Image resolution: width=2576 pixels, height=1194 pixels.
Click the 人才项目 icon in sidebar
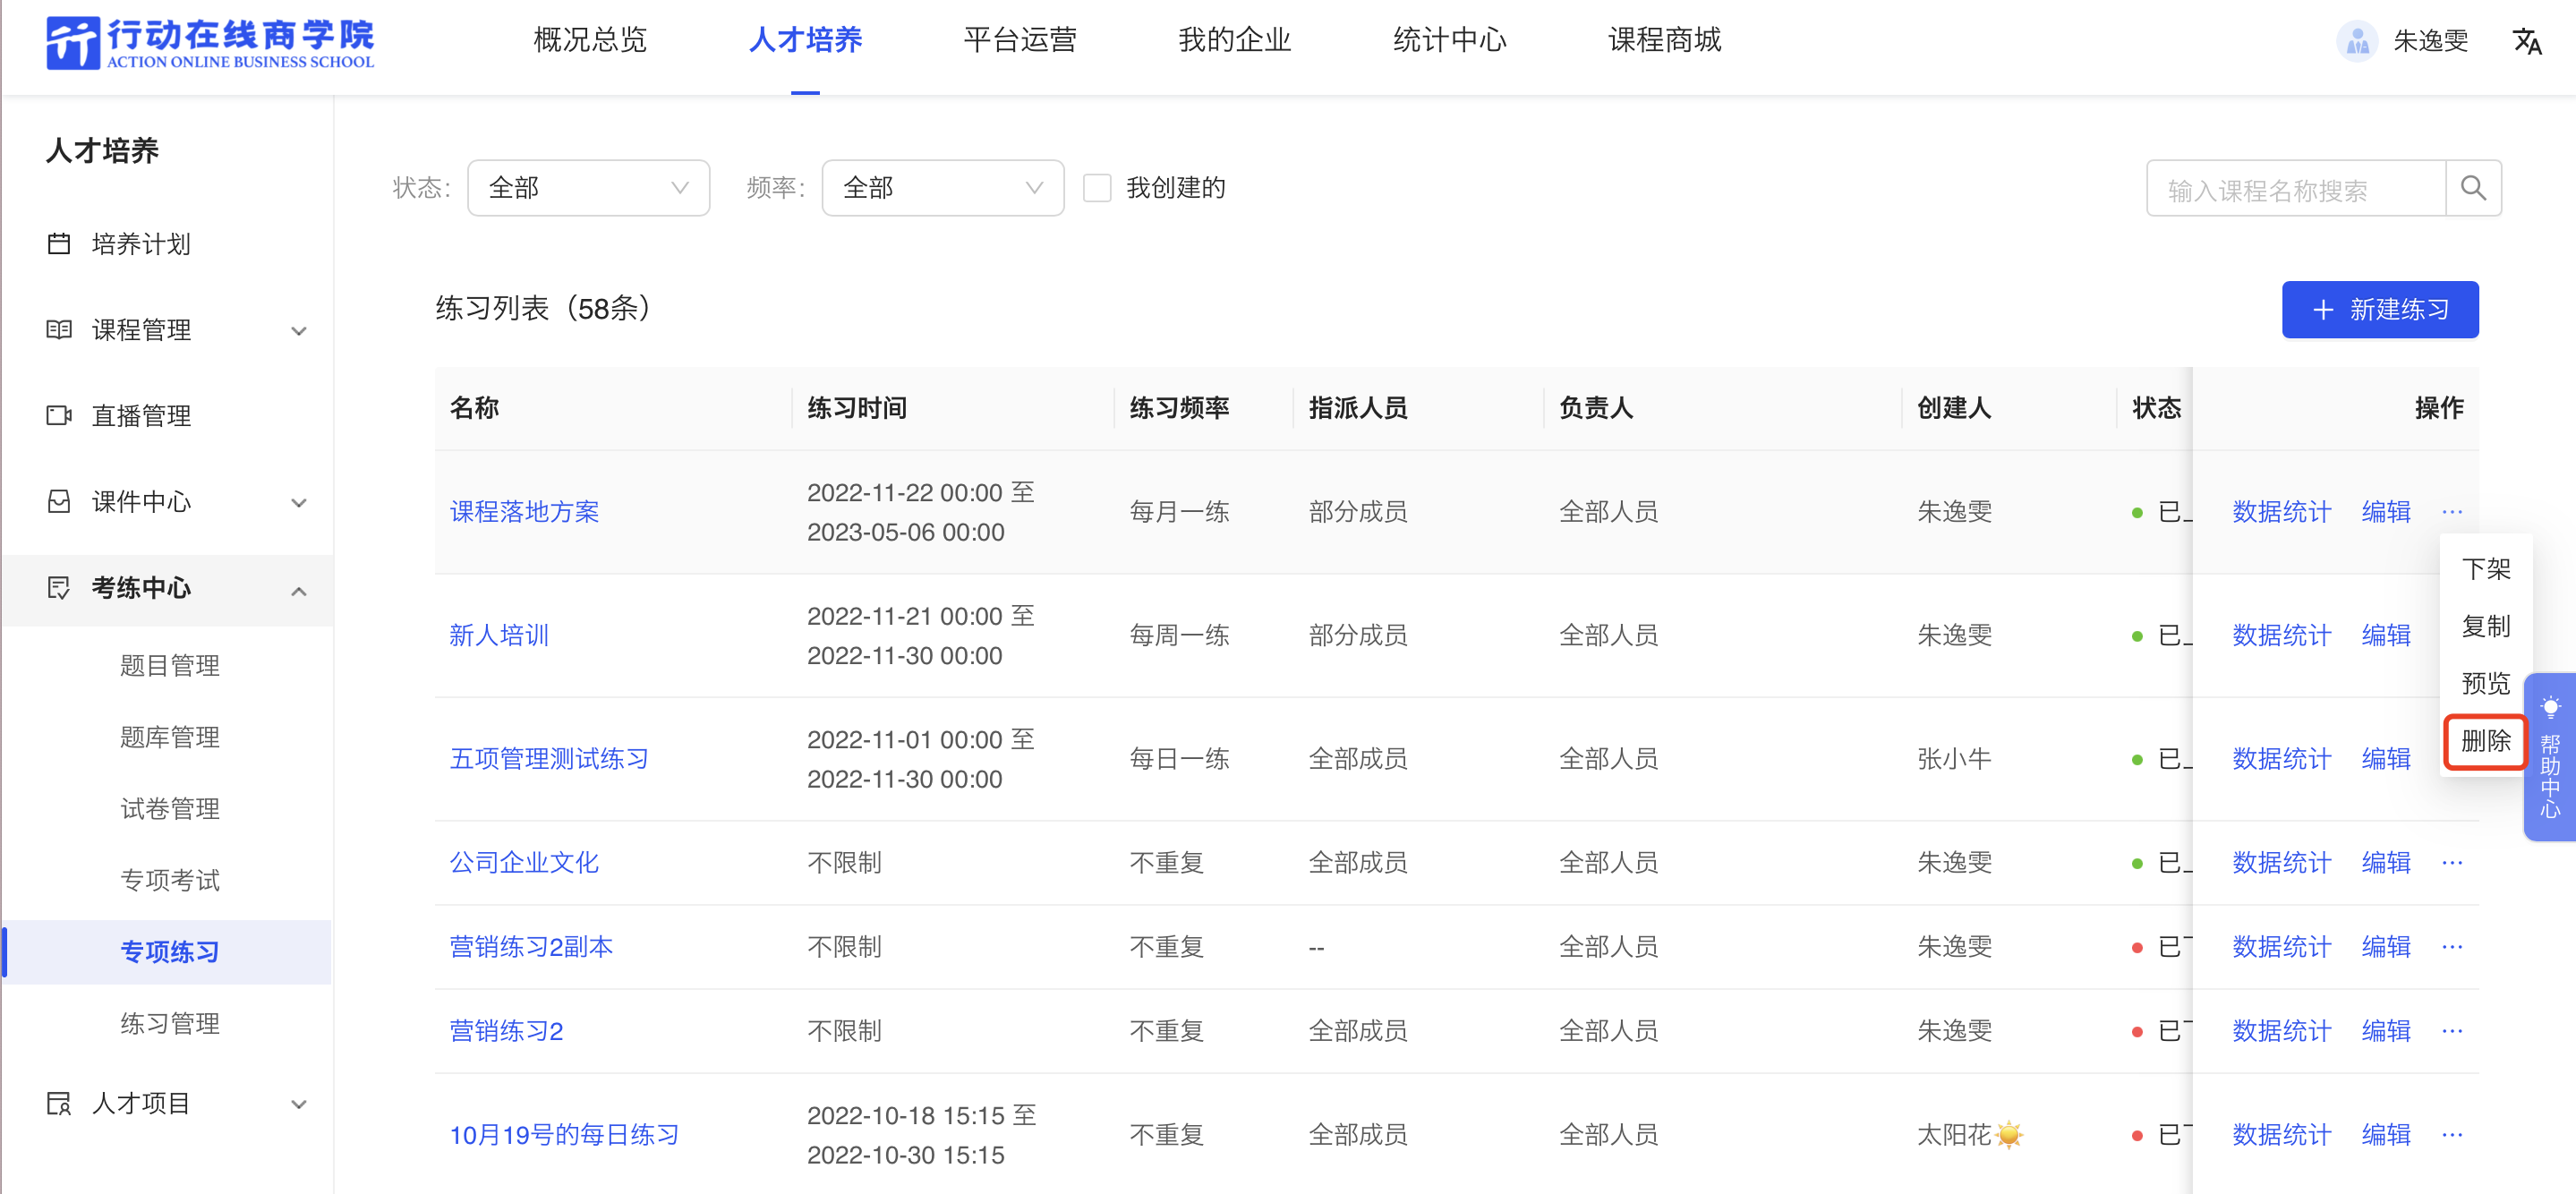click(x=59, y=1104)
